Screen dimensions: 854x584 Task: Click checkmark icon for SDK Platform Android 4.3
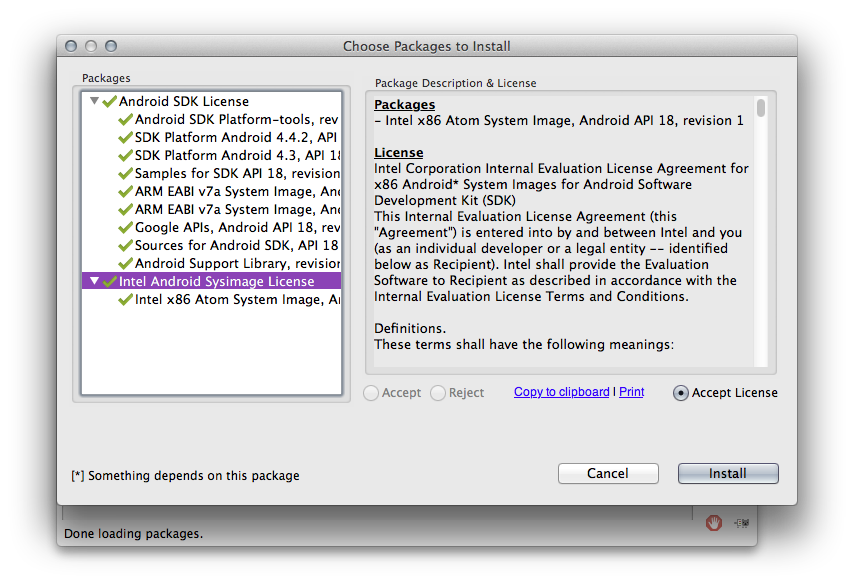coord(126,155)
